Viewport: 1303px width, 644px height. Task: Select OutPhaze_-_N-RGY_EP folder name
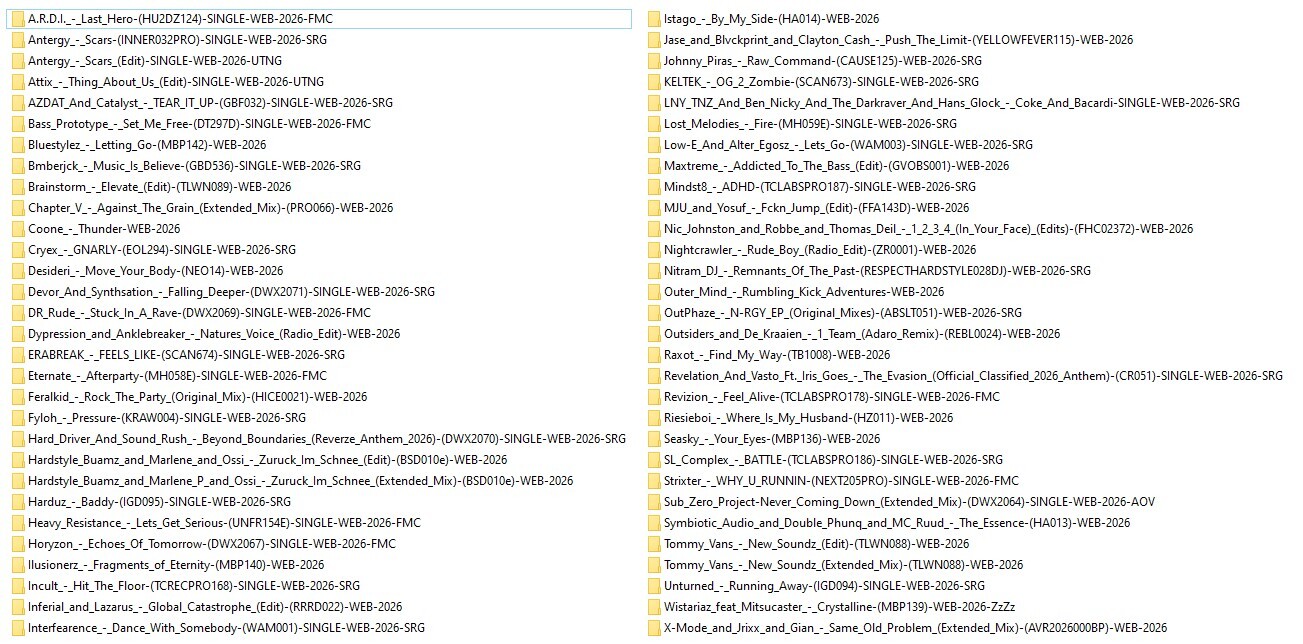coord(843,313)
